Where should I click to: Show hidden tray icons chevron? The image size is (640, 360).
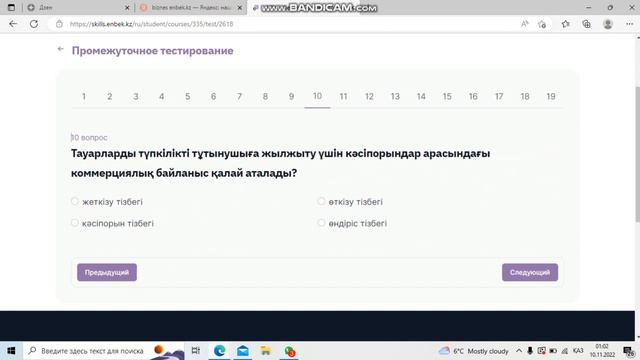(519, 351)
